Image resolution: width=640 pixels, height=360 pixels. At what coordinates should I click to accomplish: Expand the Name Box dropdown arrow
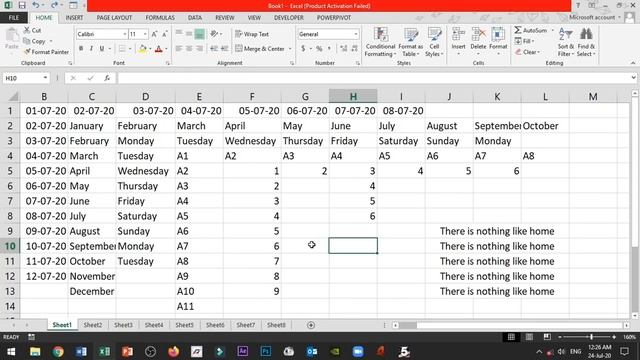[45, 78]
